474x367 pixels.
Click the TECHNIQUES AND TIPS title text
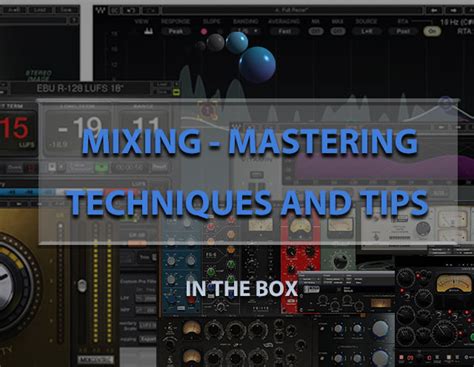(x=247, y=202)
